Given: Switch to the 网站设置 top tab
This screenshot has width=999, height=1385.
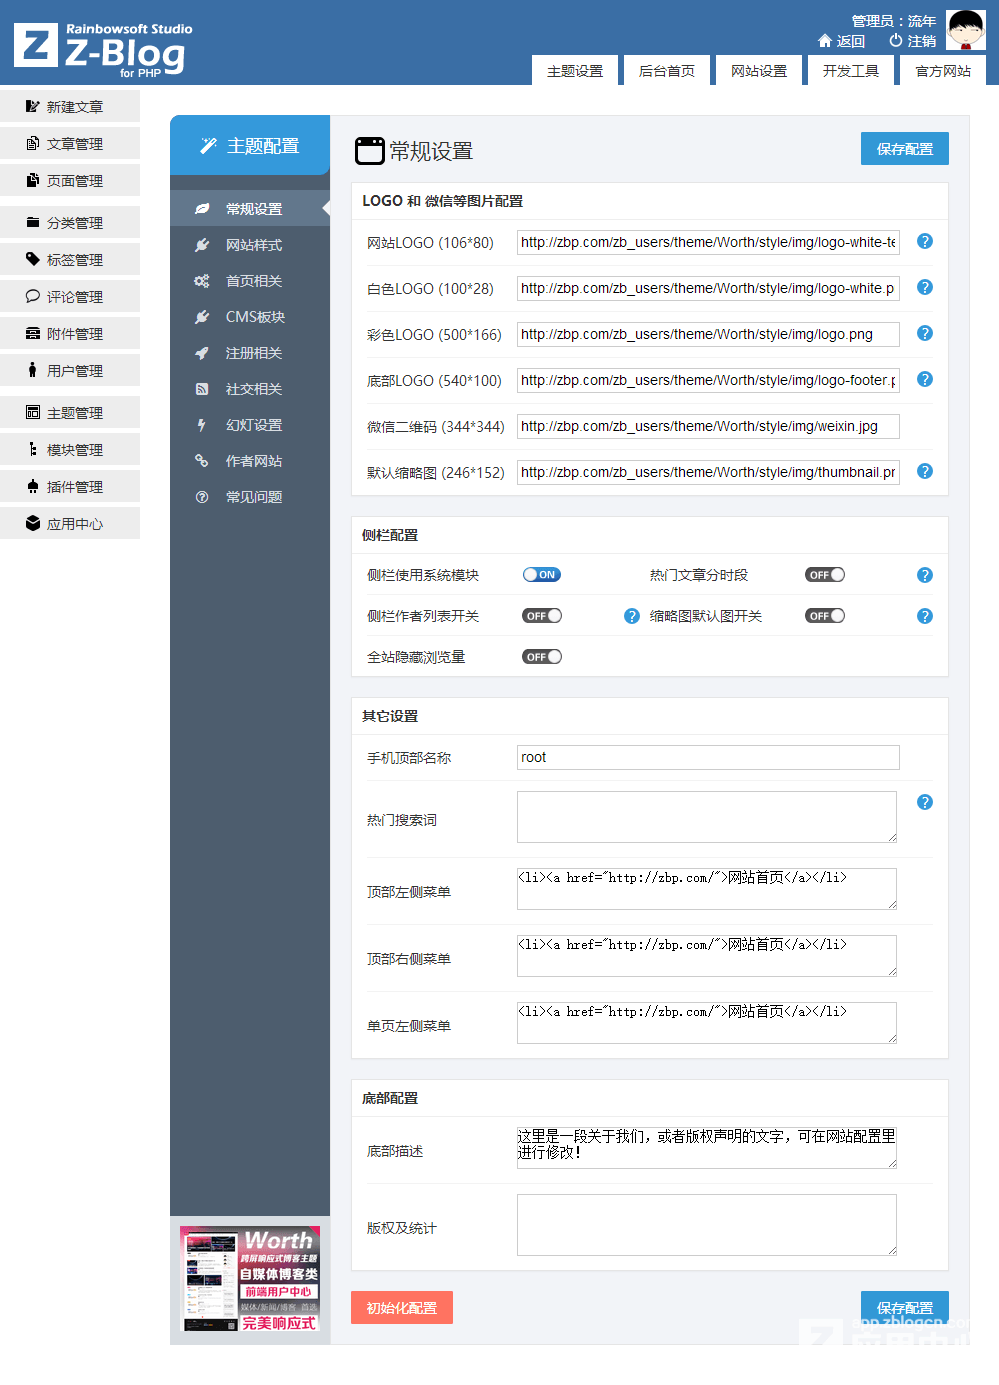Looking at the screenshot, I should (x=758, y=71).
